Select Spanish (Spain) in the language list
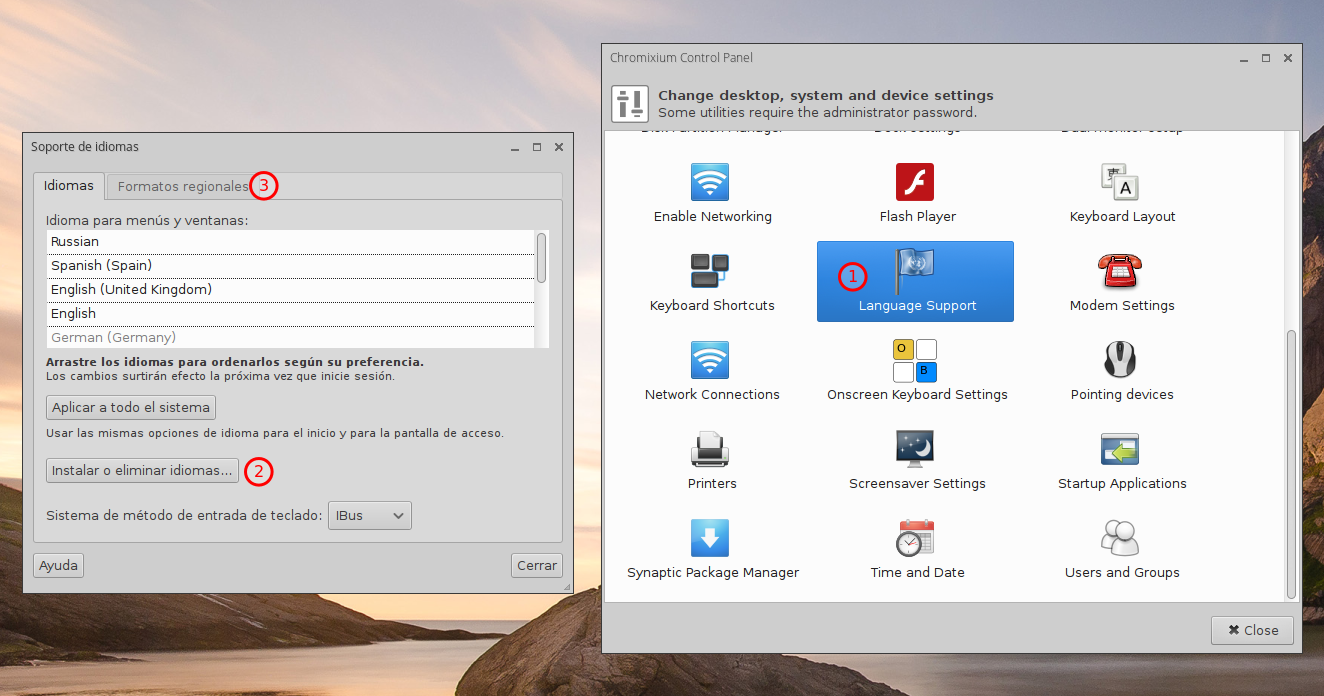The image size is (1324, 696). [x=290, y=265]
